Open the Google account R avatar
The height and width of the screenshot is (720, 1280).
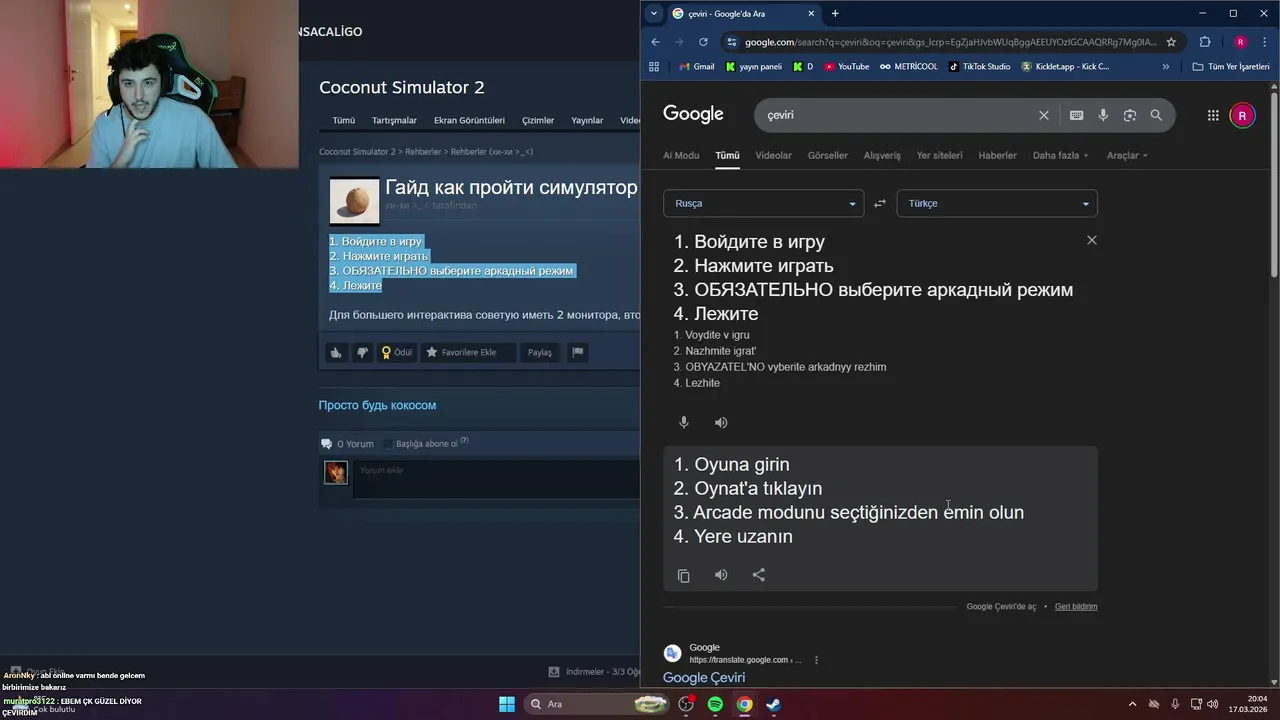1242,115
